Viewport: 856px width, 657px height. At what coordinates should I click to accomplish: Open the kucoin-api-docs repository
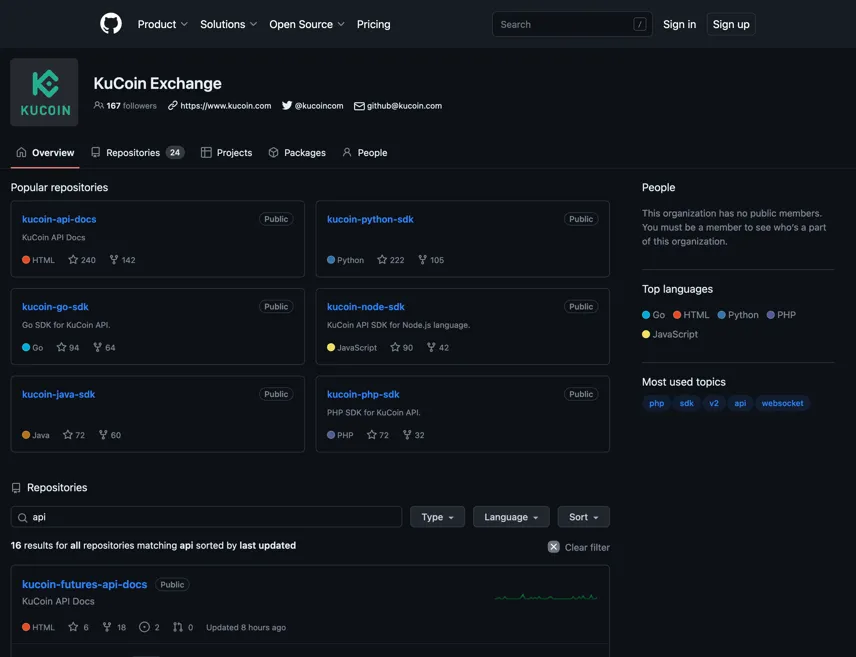[59, 219]
